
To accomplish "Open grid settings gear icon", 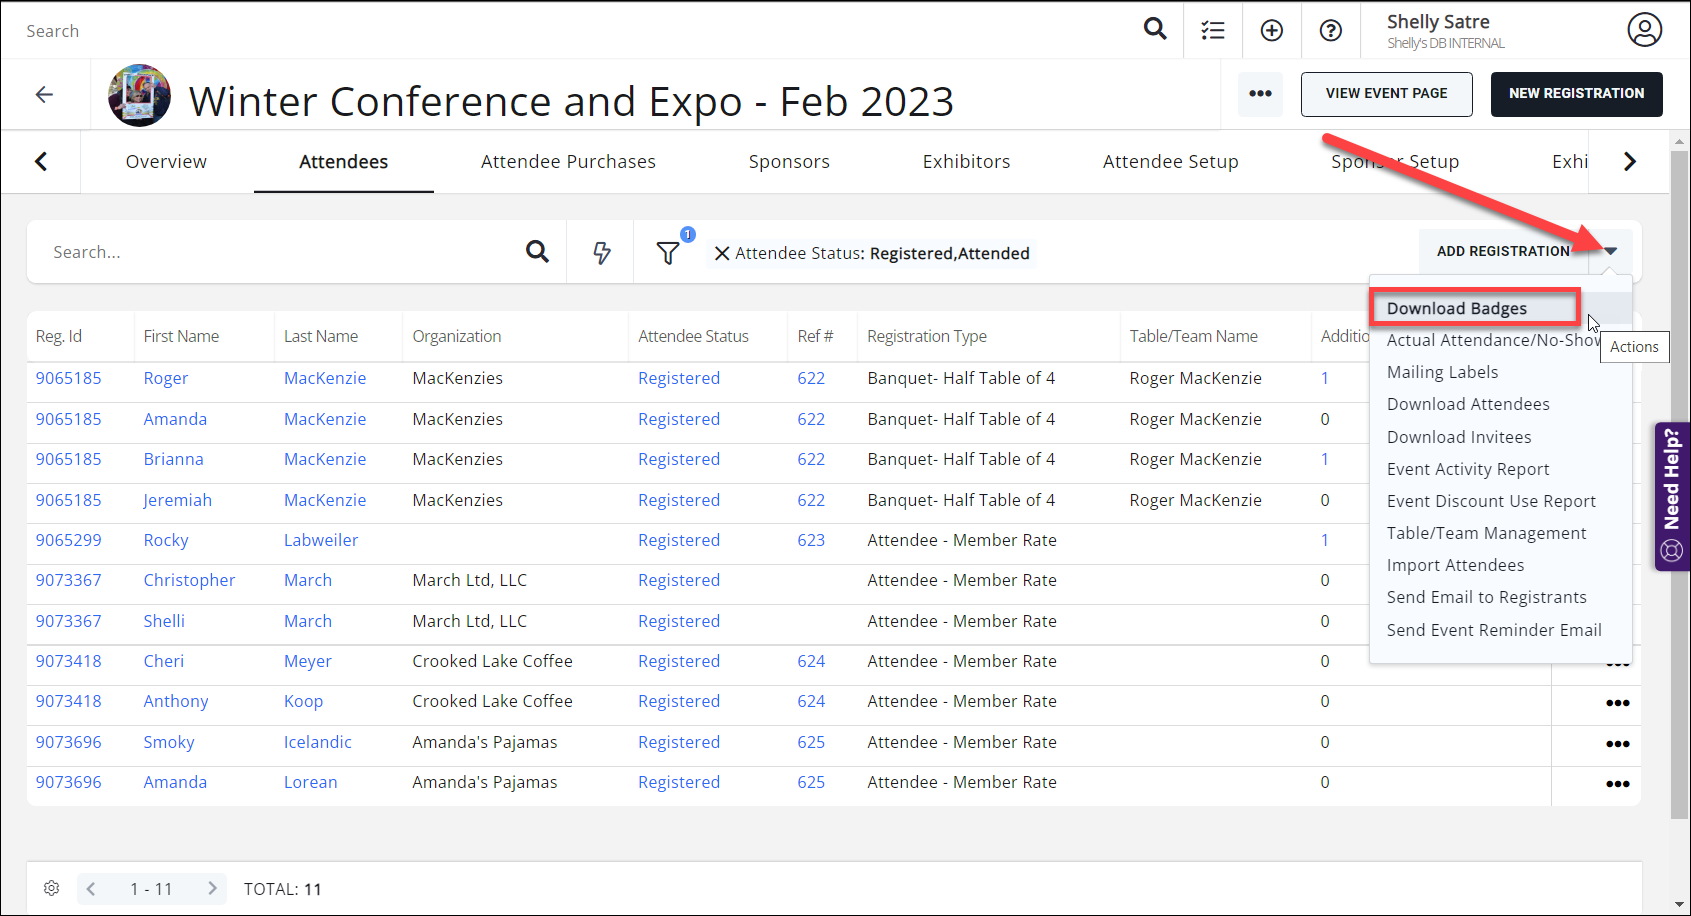I will (x=52, y=888).
